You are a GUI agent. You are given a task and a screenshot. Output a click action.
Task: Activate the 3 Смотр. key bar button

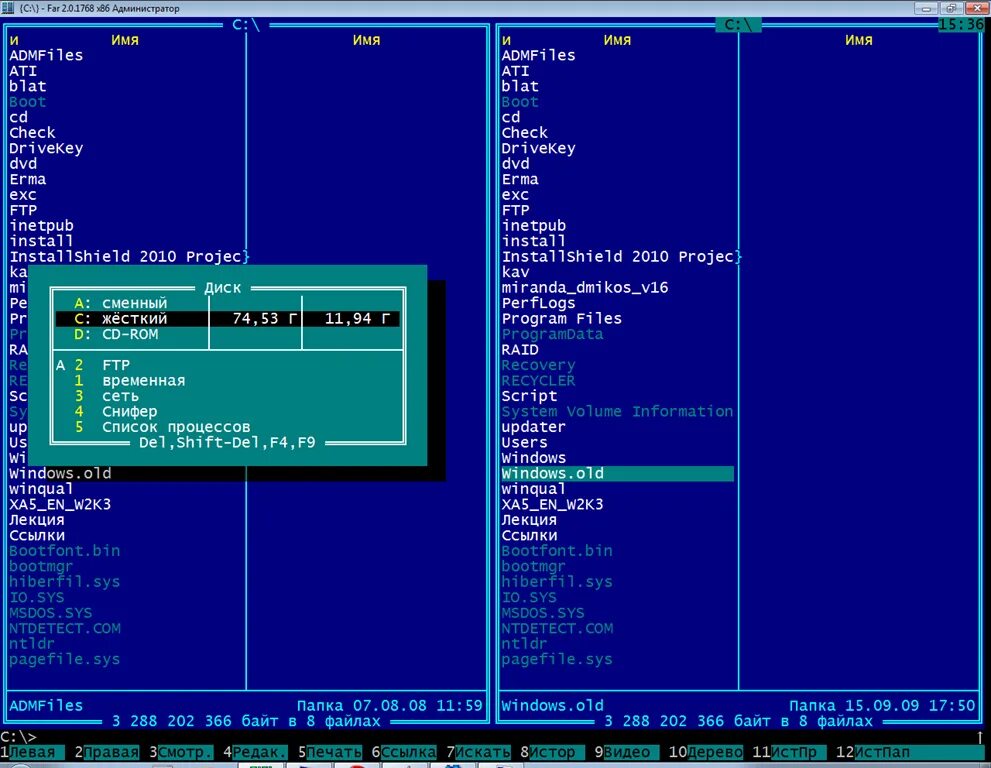click(181, 752)
